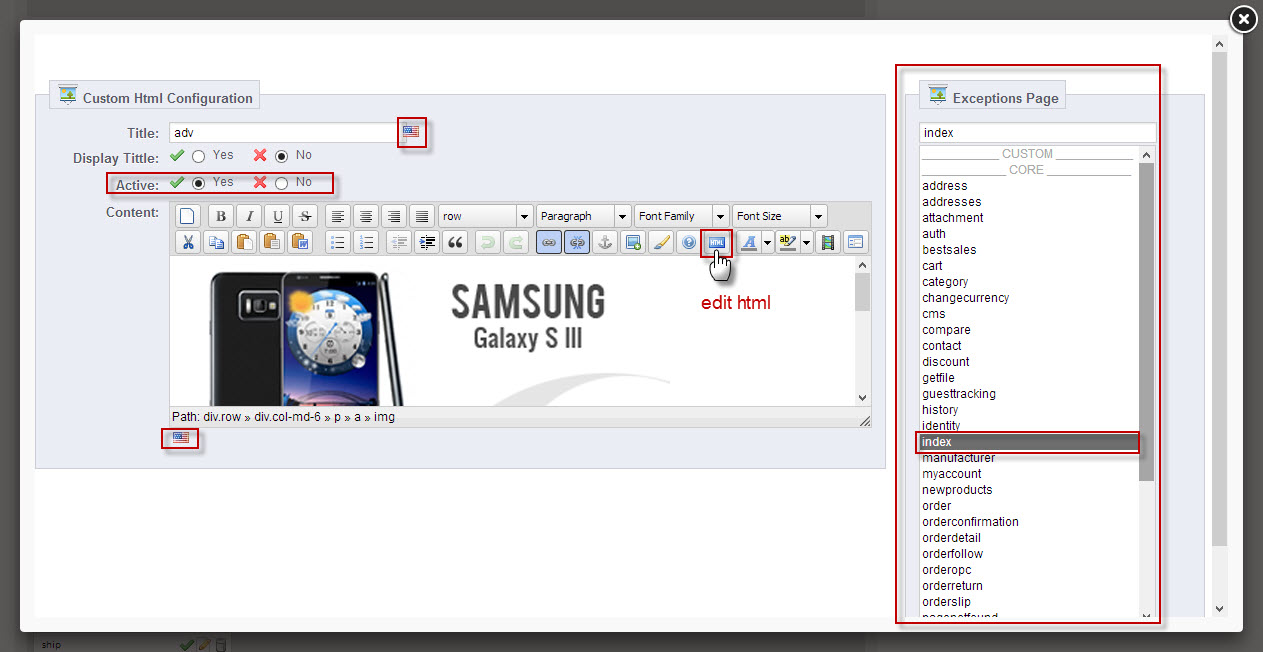Click the flag icon below the editor
This screenshot has width=1263, height=652.
[x=181, y=438]
